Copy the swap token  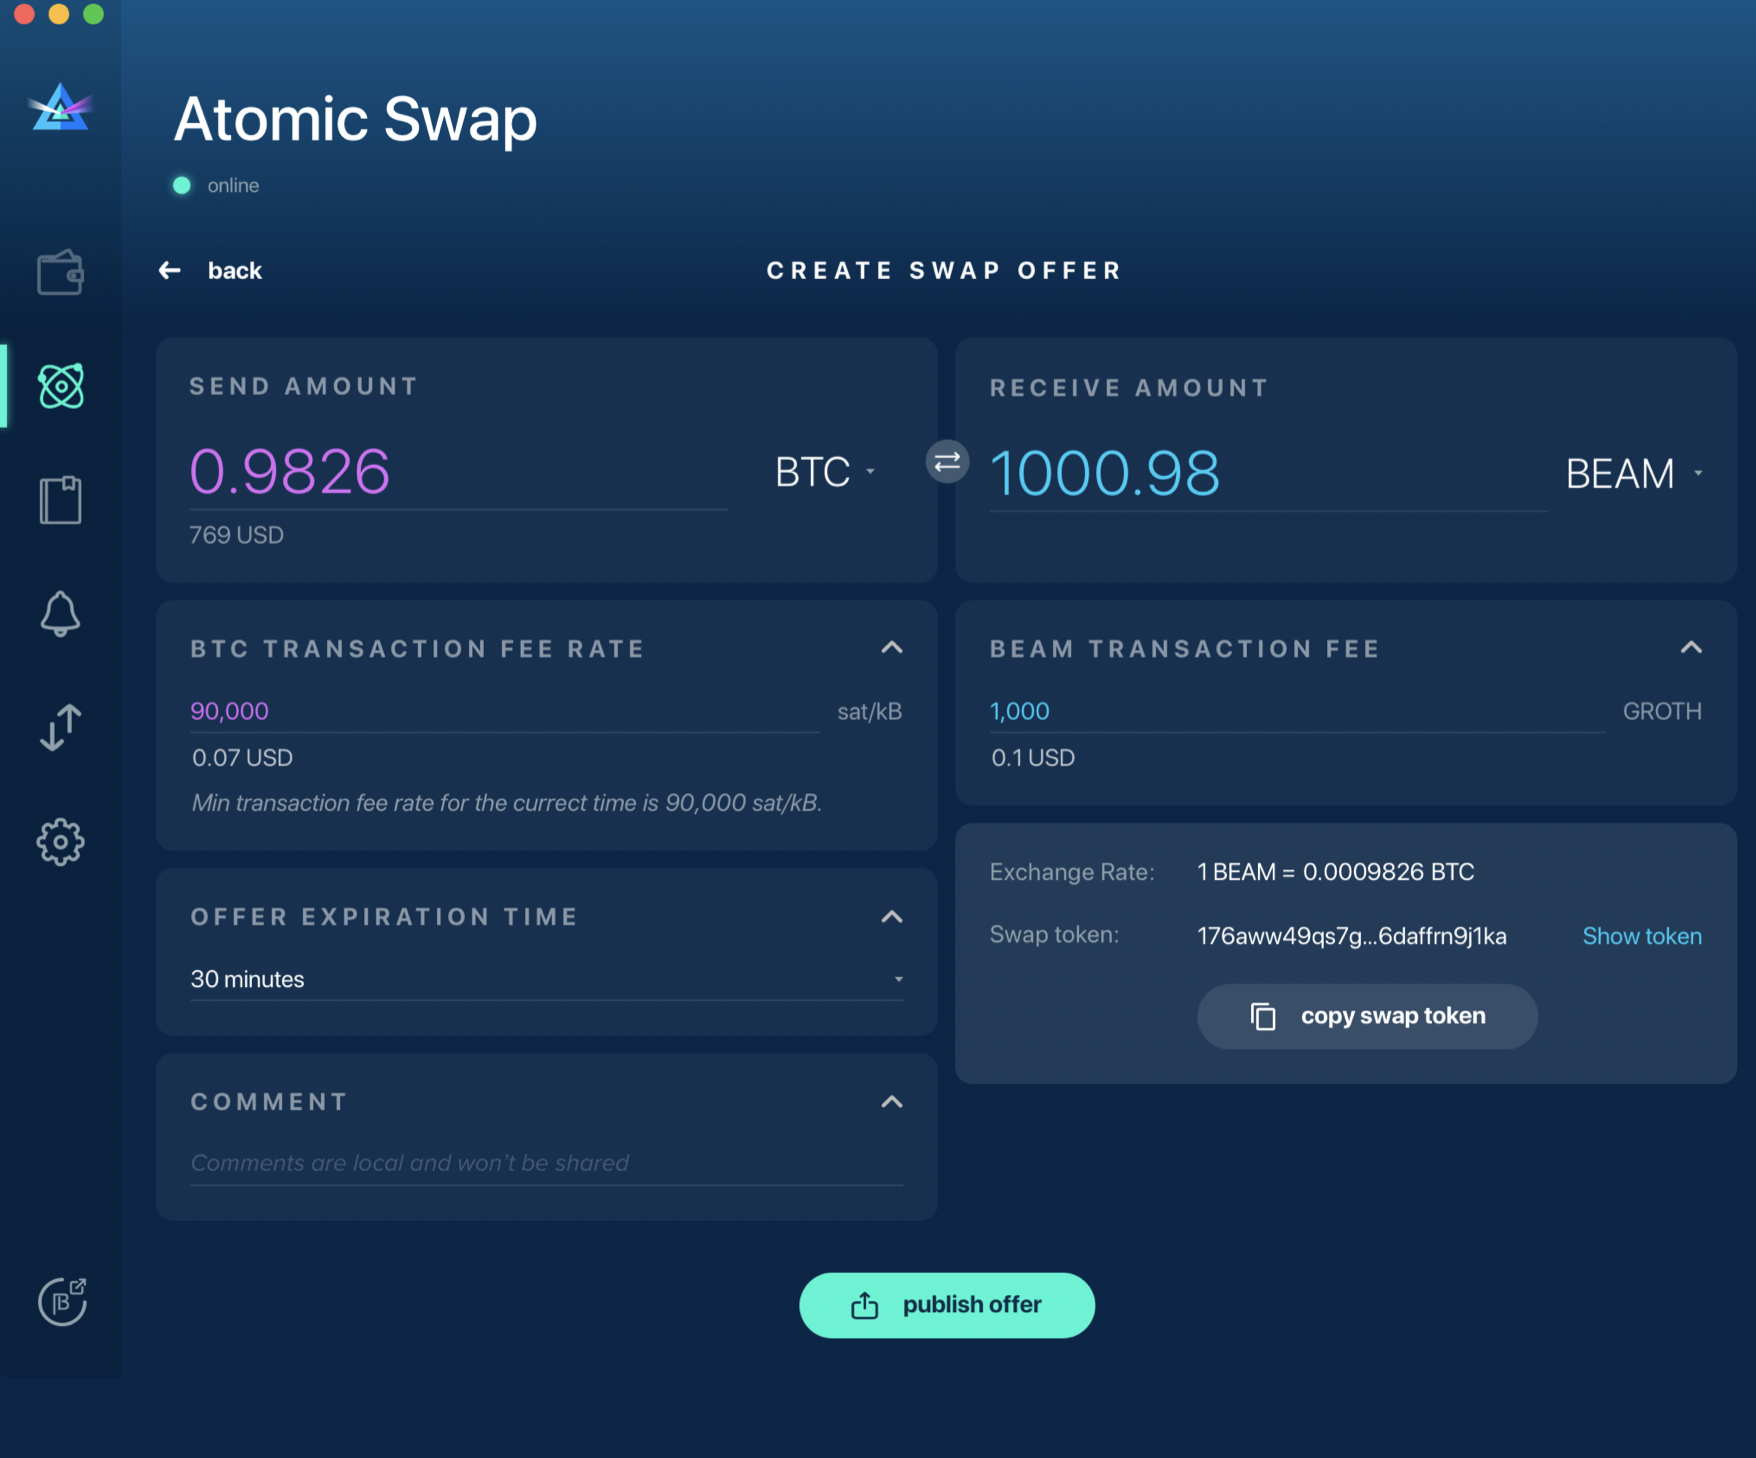(x=1367, y=1016)
